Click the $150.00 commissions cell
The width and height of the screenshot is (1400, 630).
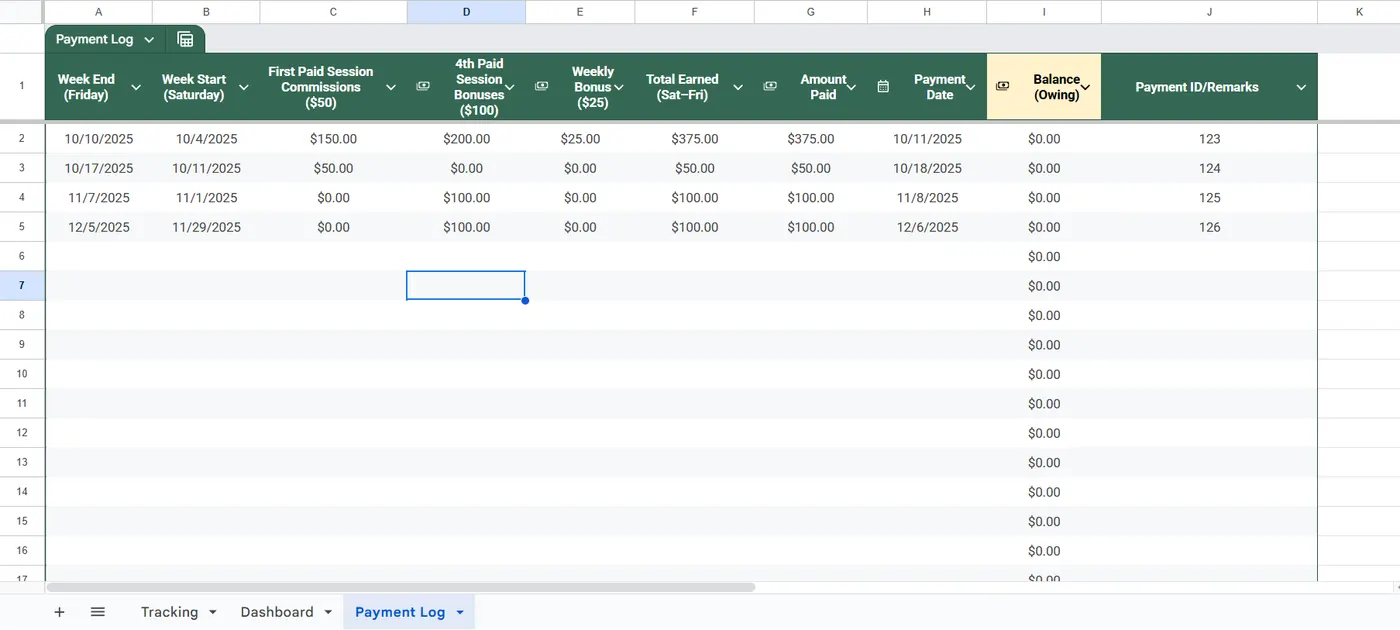(333, 139)
